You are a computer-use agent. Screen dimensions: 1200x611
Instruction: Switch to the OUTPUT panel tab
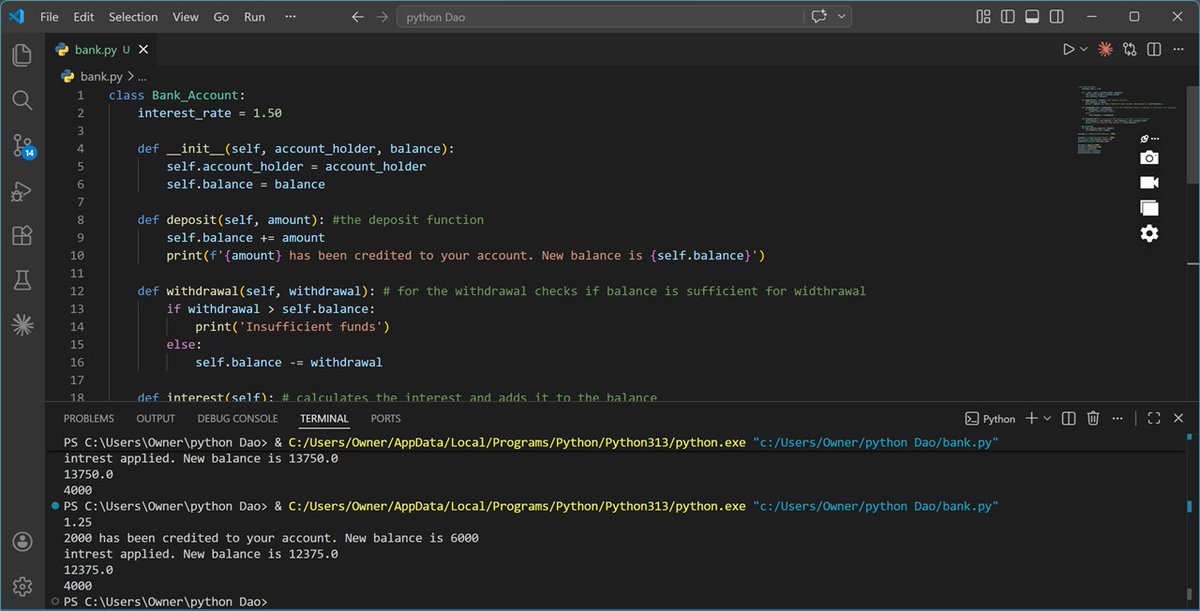tap(155, 419)
